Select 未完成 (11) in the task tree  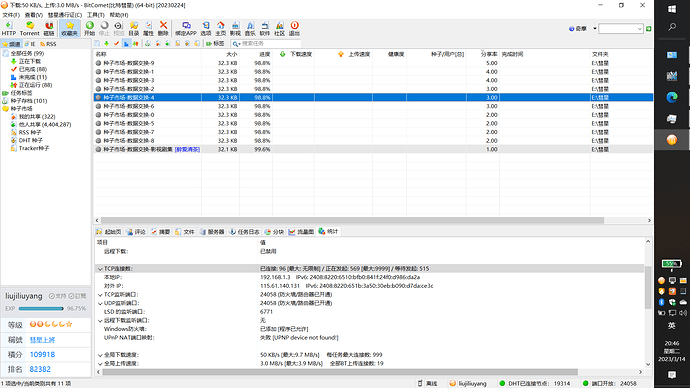pos(33,77)
